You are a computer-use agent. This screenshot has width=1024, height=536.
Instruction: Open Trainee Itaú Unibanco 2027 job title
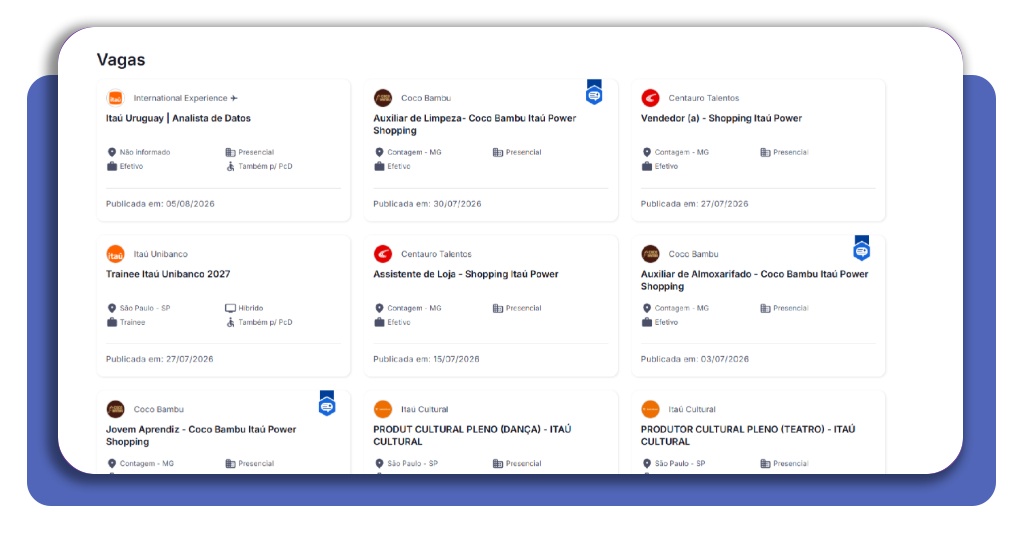168,274
